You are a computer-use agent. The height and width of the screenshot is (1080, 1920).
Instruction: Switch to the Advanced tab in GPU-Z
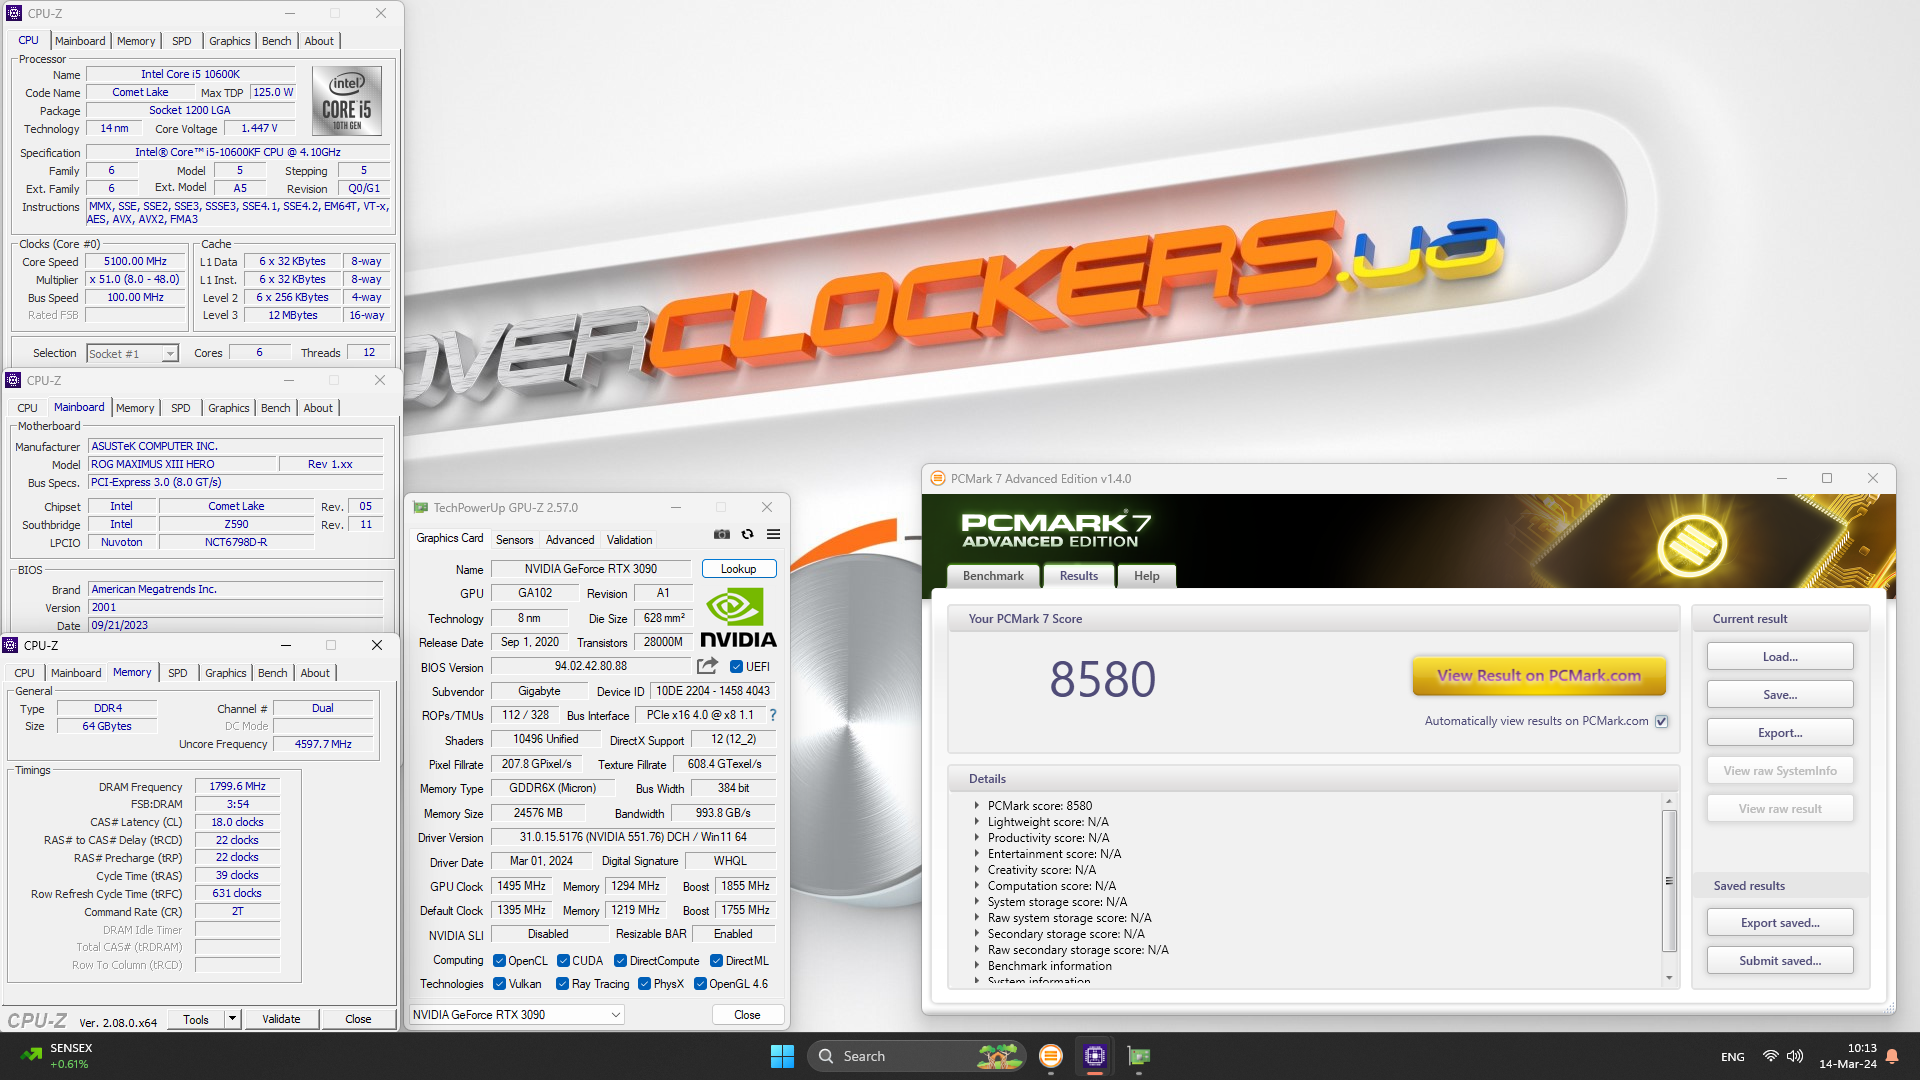(x=570, y=540)
